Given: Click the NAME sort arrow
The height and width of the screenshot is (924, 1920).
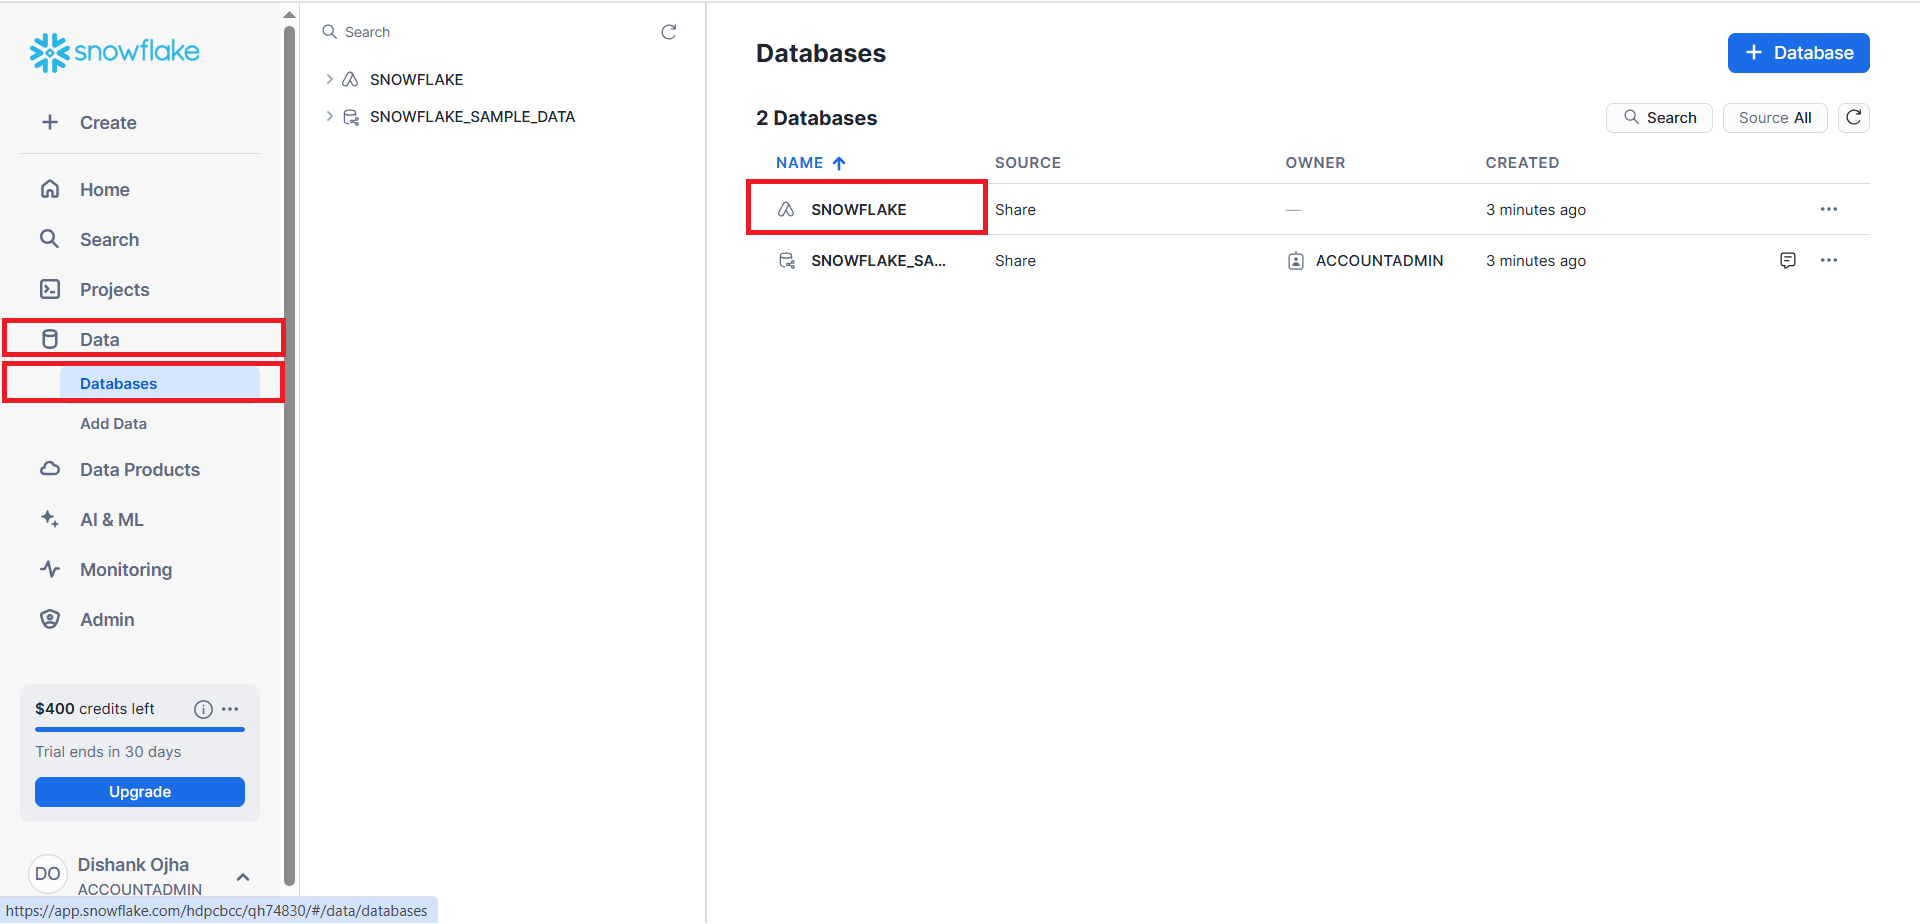Looking at the screenshot, I should coord(839,163).
